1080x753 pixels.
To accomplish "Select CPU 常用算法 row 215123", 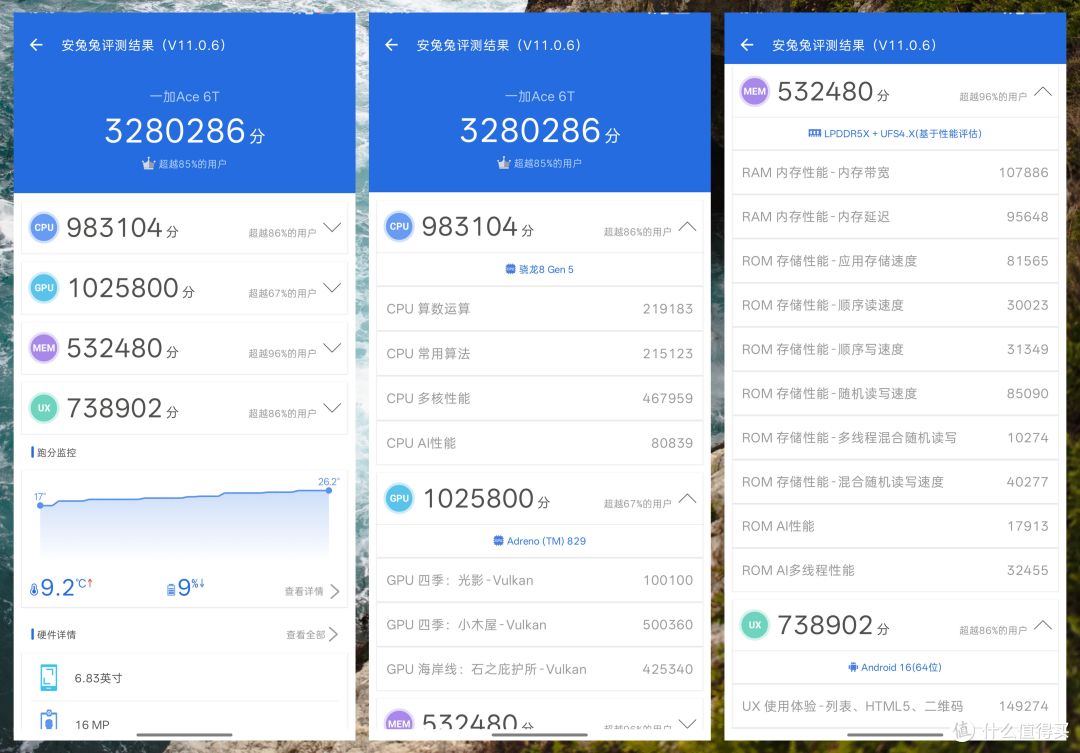I will 539,353.
